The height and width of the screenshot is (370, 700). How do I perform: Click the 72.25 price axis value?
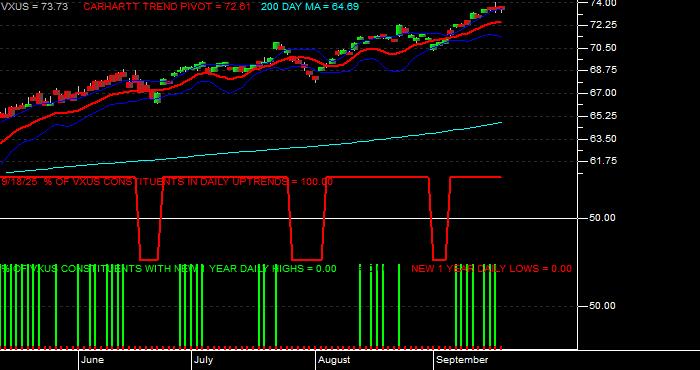[603, 25]
